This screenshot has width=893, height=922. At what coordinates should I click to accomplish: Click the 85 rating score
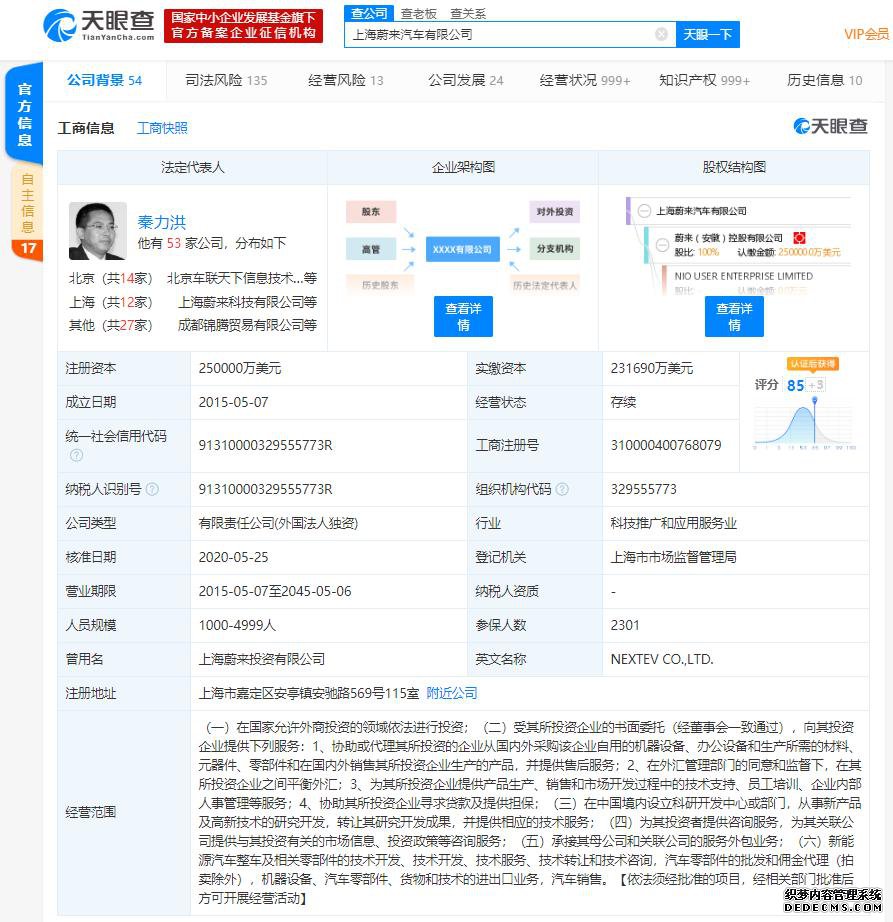tap(795, 385)
